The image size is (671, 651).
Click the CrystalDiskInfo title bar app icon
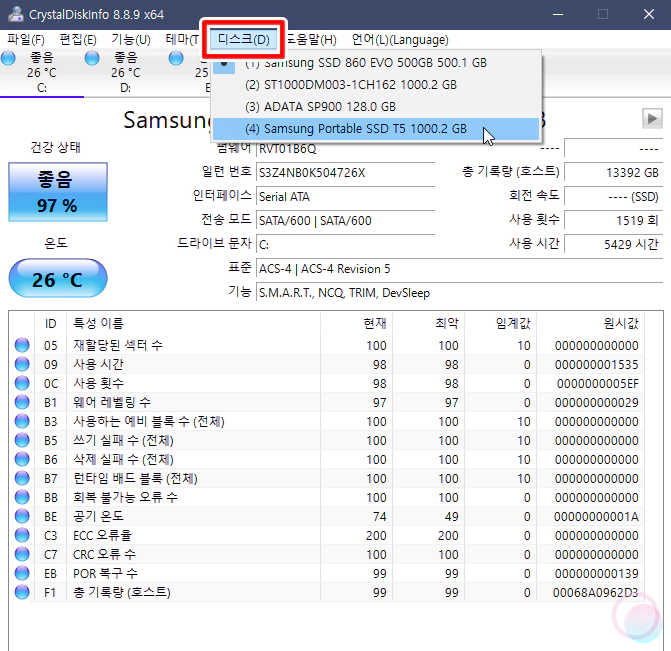click(x=16, y=14)
